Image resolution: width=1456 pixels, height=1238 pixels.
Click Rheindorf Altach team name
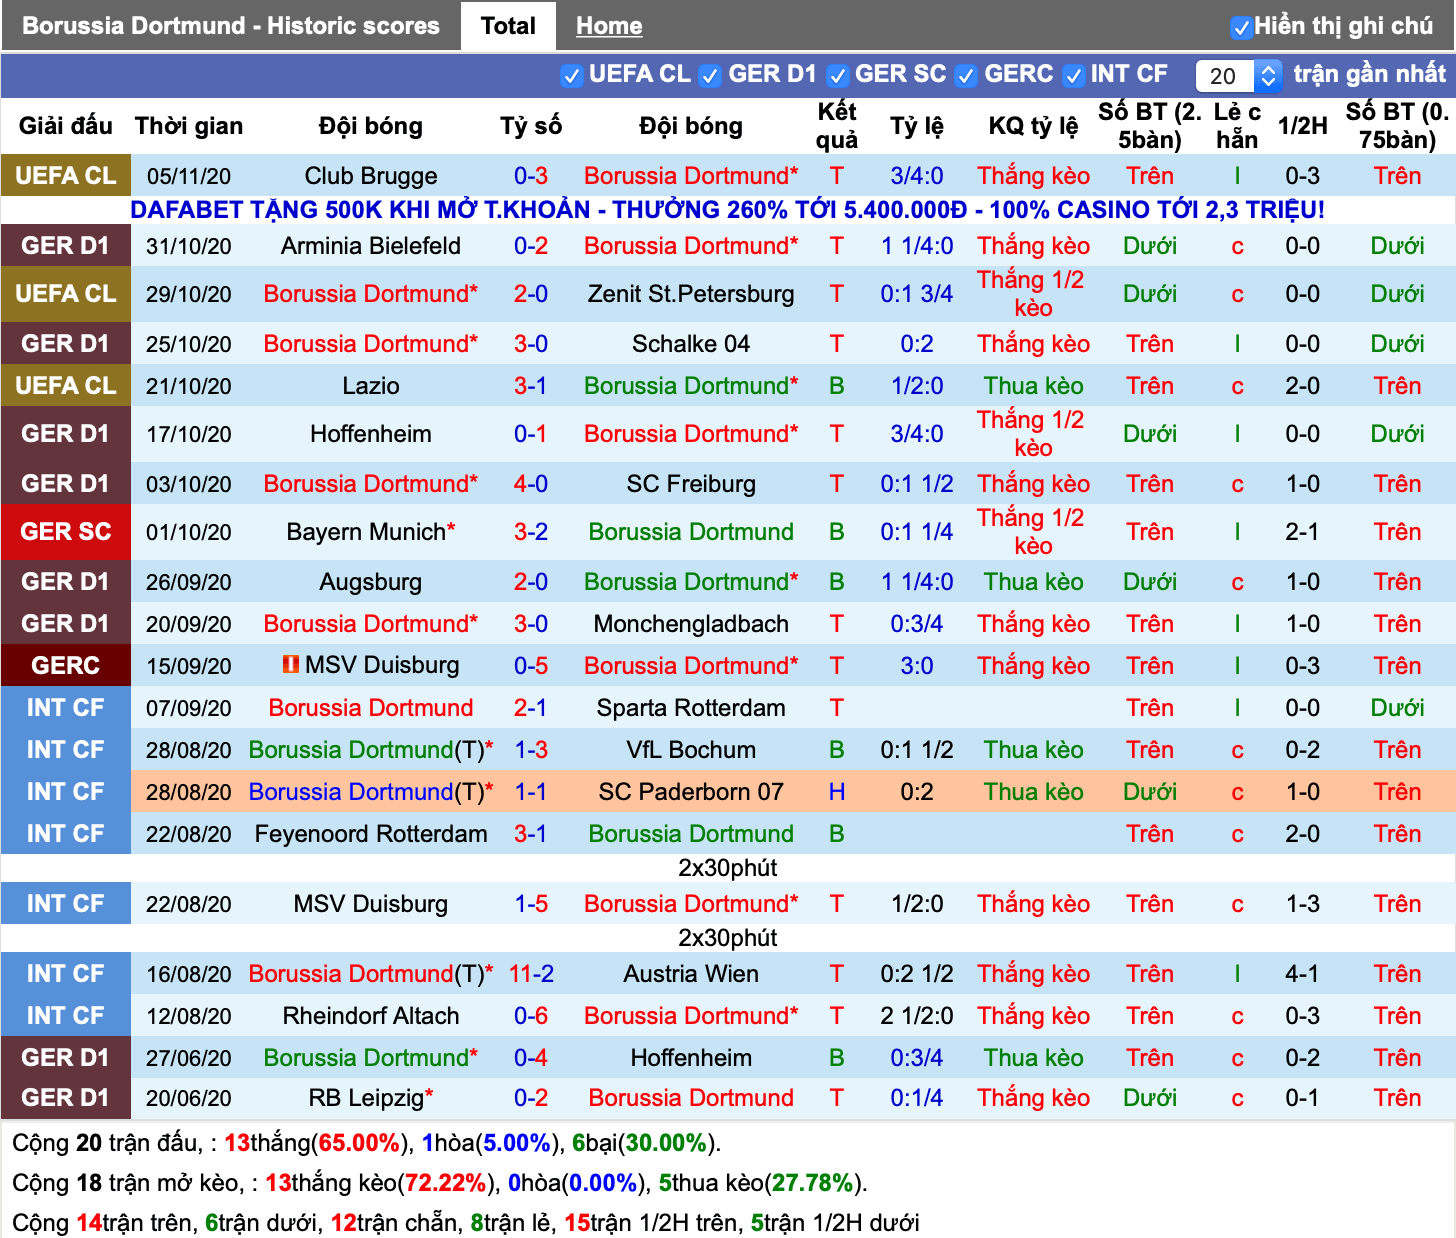(x=371, y=1016)
